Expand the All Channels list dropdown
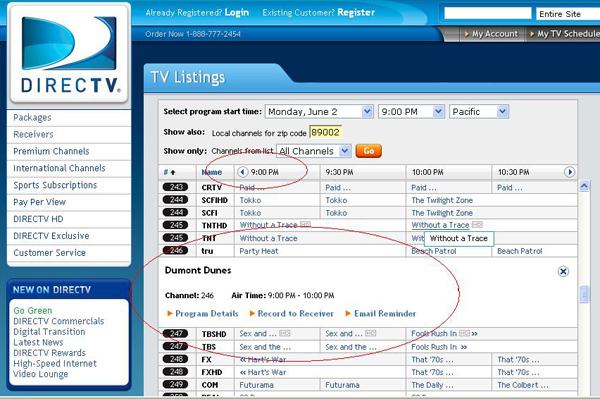Viewport: 600px width, 399px height. [314, 151]
